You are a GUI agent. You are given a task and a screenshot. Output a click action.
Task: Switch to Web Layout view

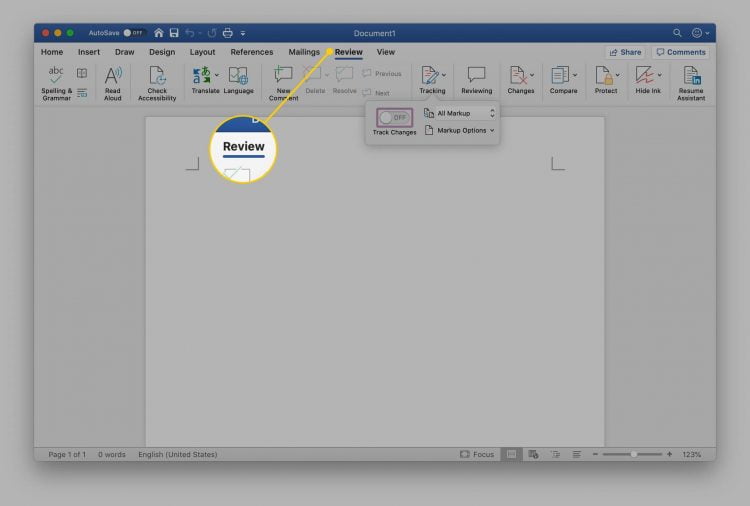pos(533,454)
